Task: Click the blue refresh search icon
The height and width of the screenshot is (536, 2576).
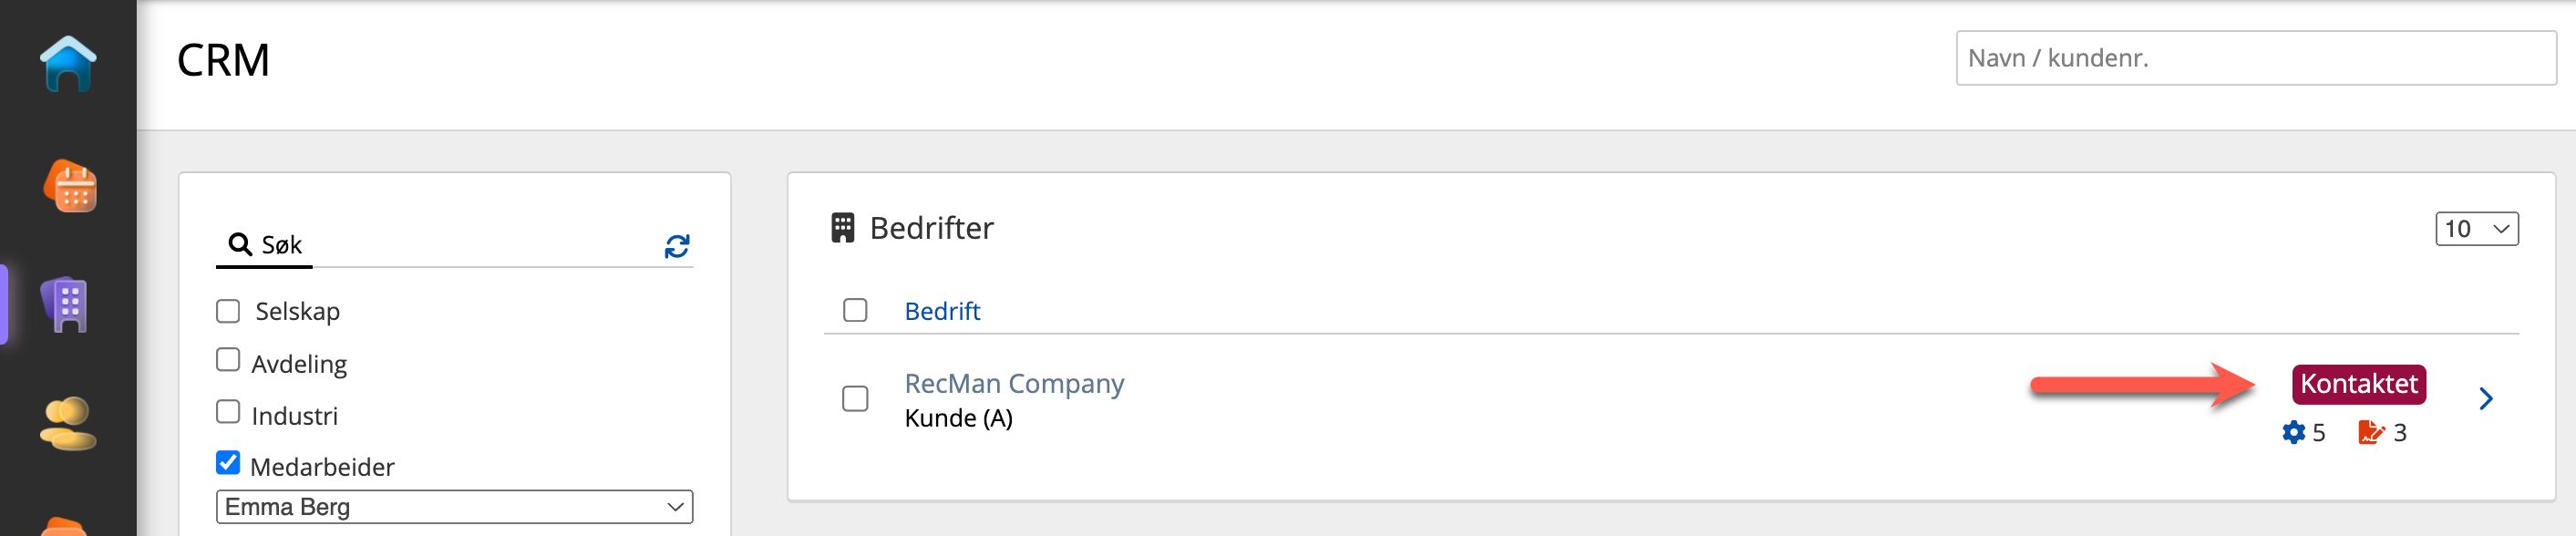Action: [x=677, y=246]
